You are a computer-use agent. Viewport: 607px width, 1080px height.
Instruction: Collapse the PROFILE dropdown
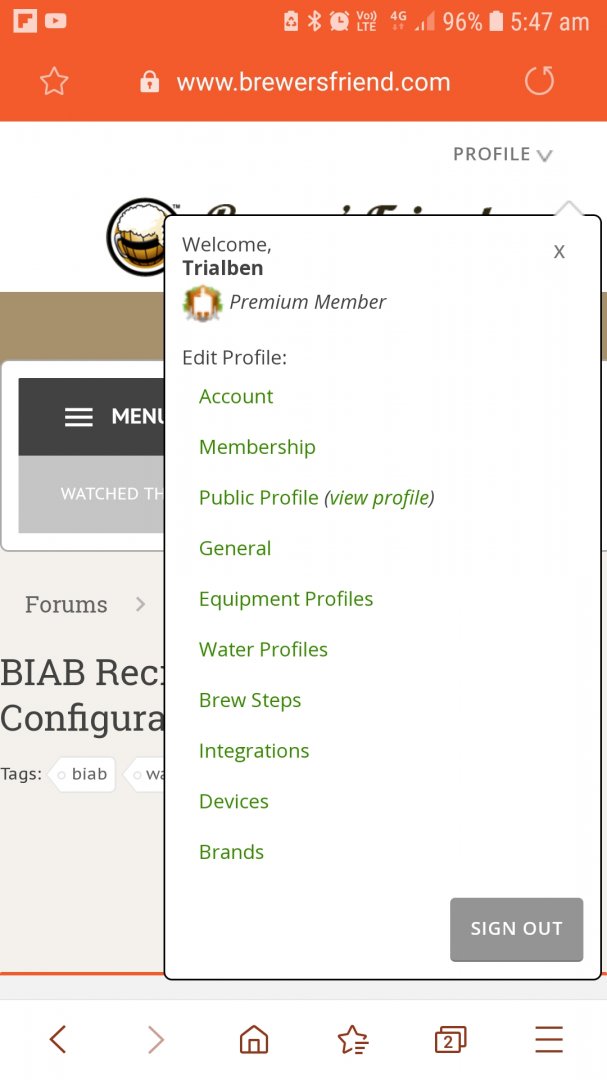click(502, 154)
